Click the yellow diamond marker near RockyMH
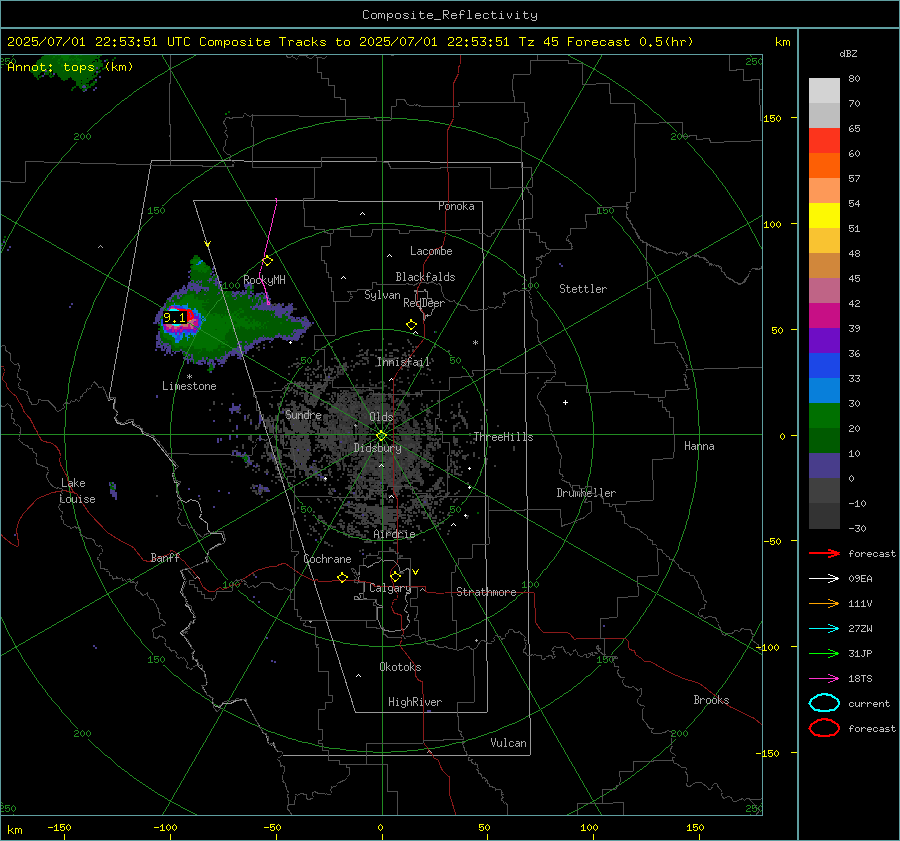Screen dimensions: 900x841 click(267, 261)
